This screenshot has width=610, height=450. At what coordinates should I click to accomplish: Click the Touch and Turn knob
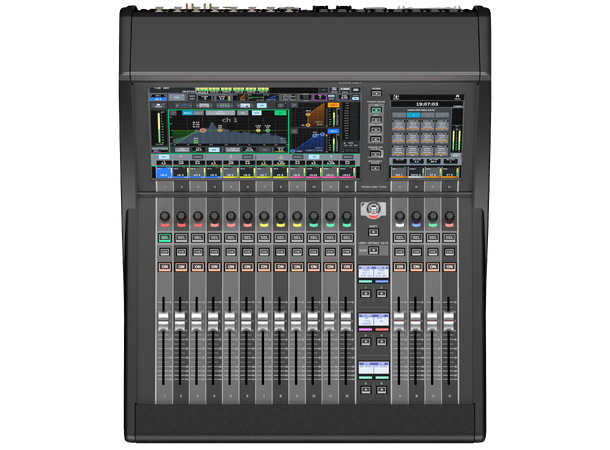373,209
